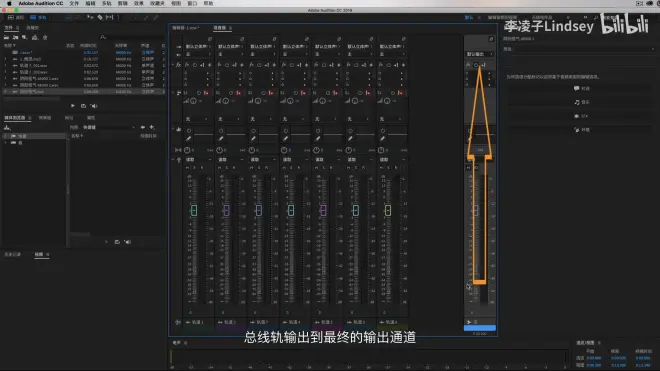
Task: Select the 对话 dialogue type in Essential Sound
Action: [x=582, y=88]
